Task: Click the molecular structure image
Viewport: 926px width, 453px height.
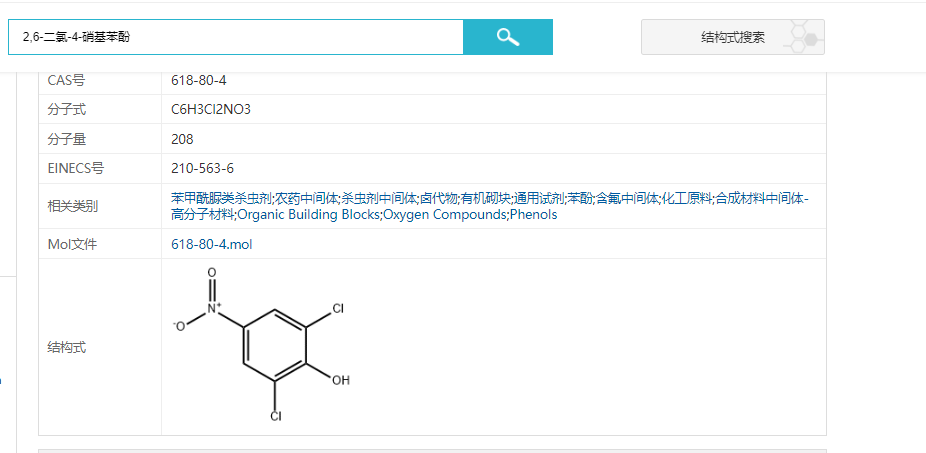Action: pyautogui.click(x=262, y=343)
